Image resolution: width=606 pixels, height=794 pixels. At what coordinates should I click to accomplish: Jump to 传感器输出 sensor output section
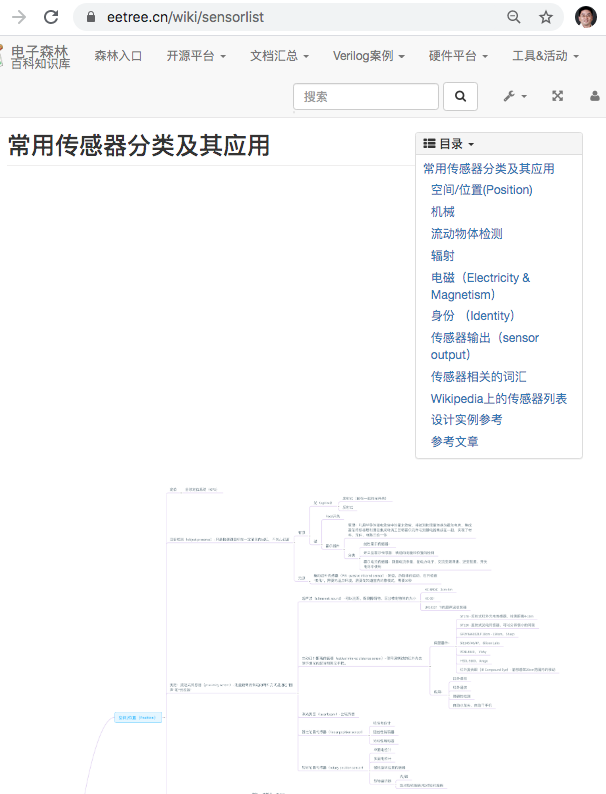coord(484,346)
